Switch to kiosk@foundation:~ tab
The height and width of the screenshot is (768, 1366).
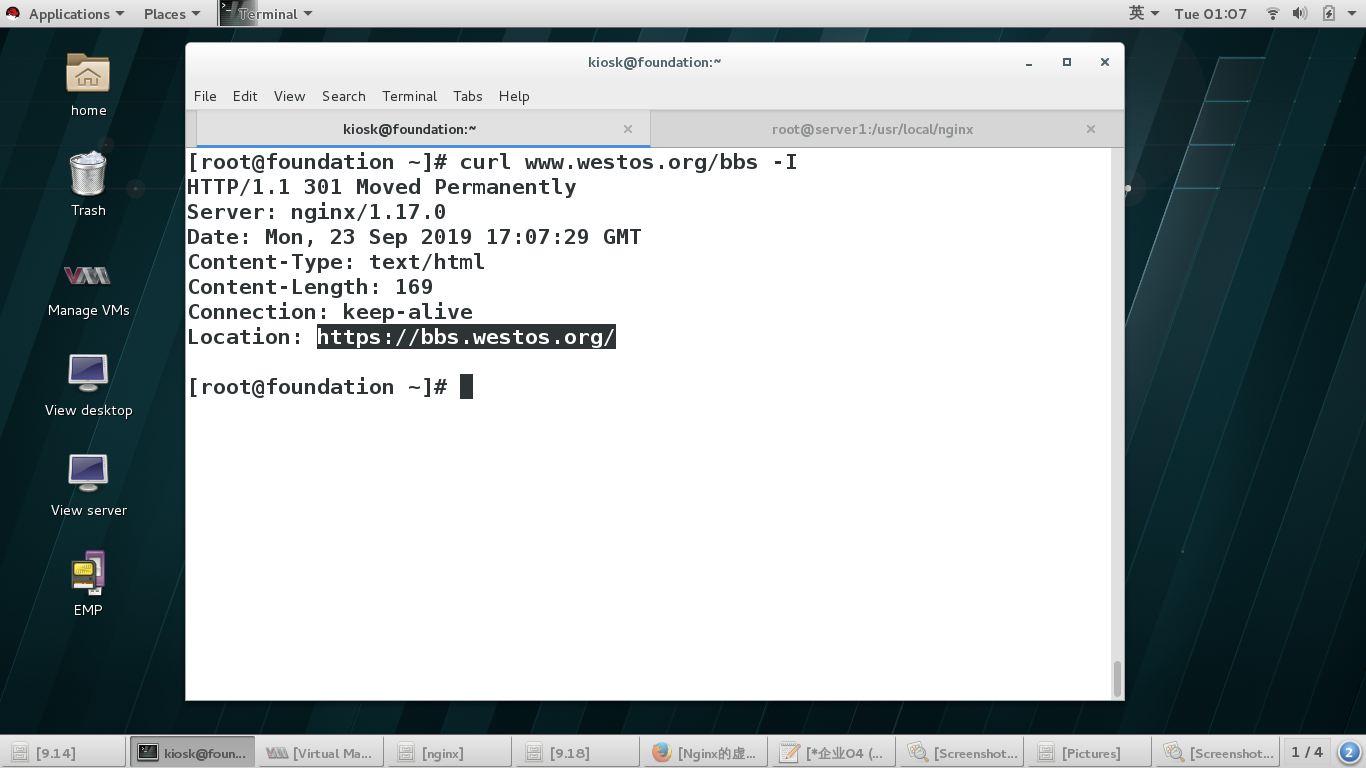[x=409, y=129]
